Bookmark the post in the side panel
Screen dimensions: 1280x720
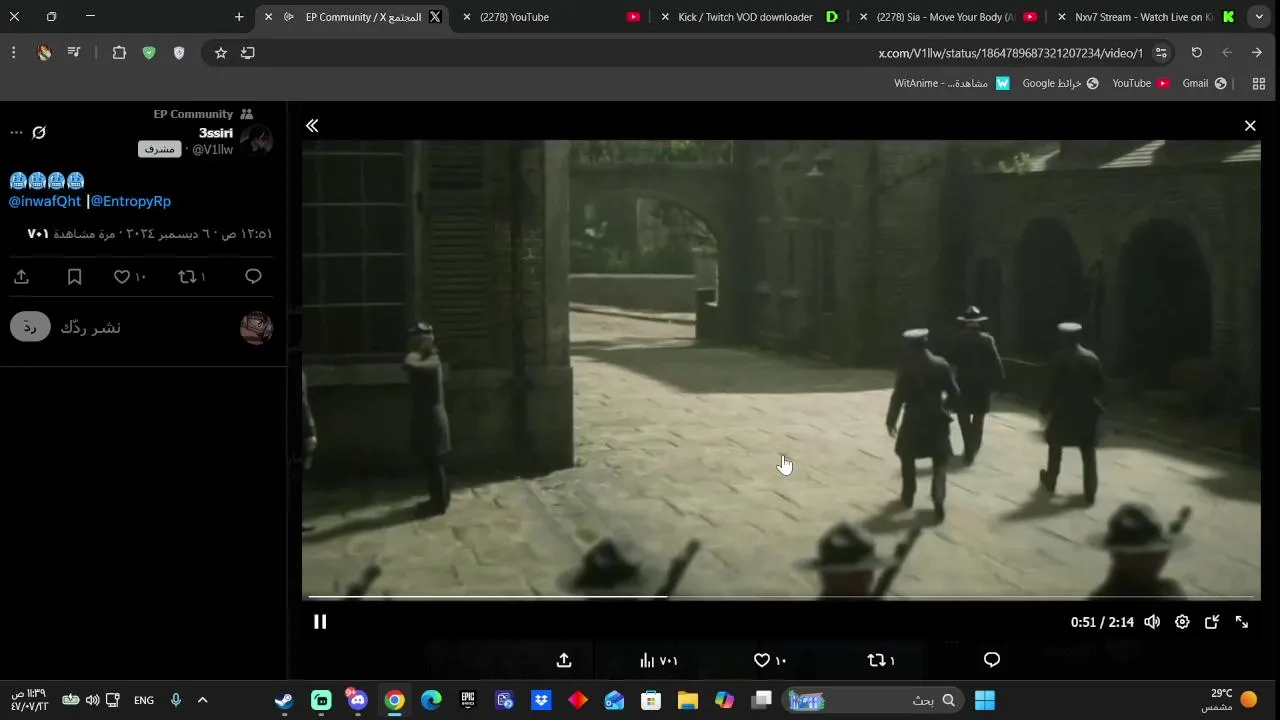click(x=74, y=277)
